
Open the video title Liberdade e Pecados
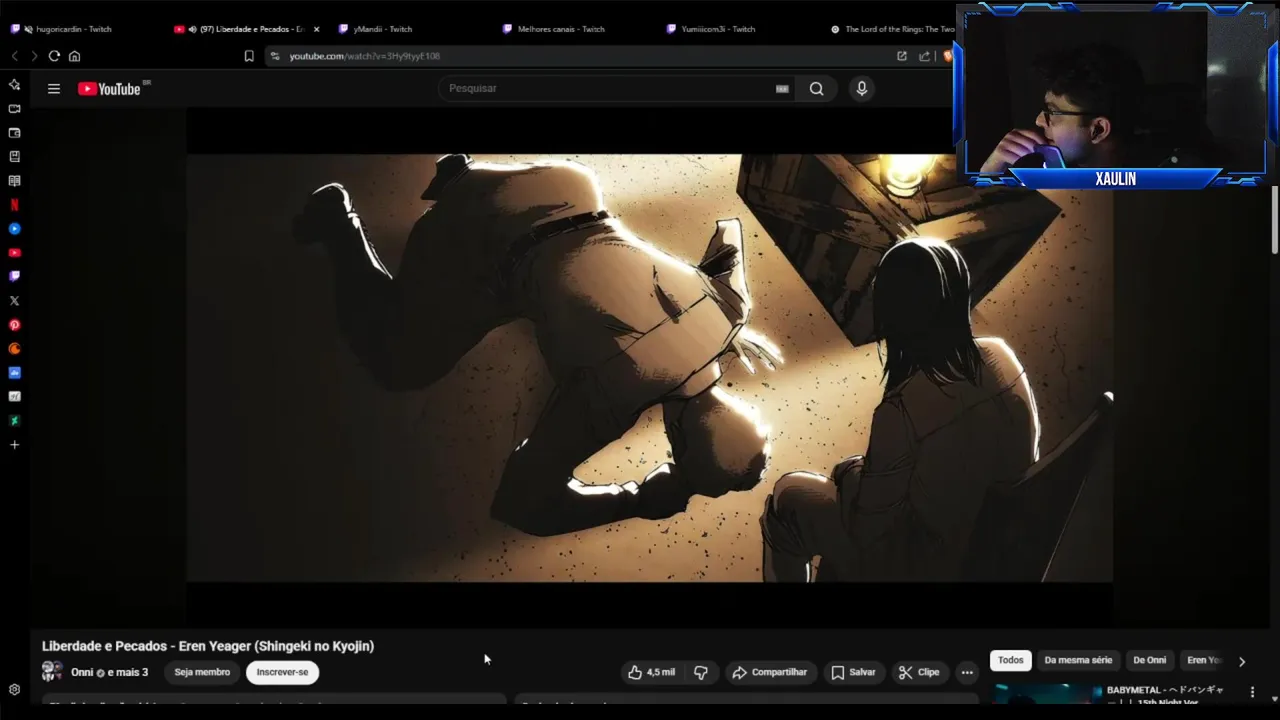(x=208, y=646)
